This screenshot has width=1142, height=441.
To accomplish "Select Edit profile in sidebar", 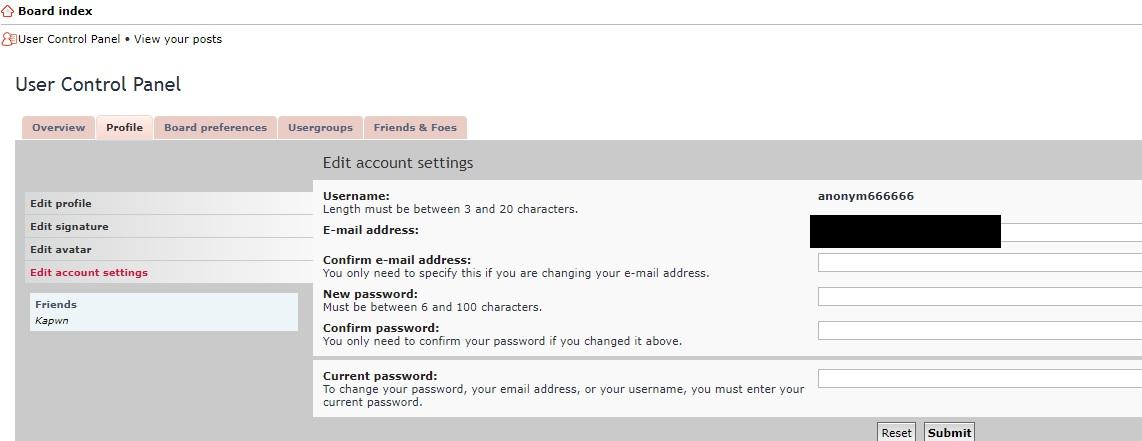I will coord(61,204).
